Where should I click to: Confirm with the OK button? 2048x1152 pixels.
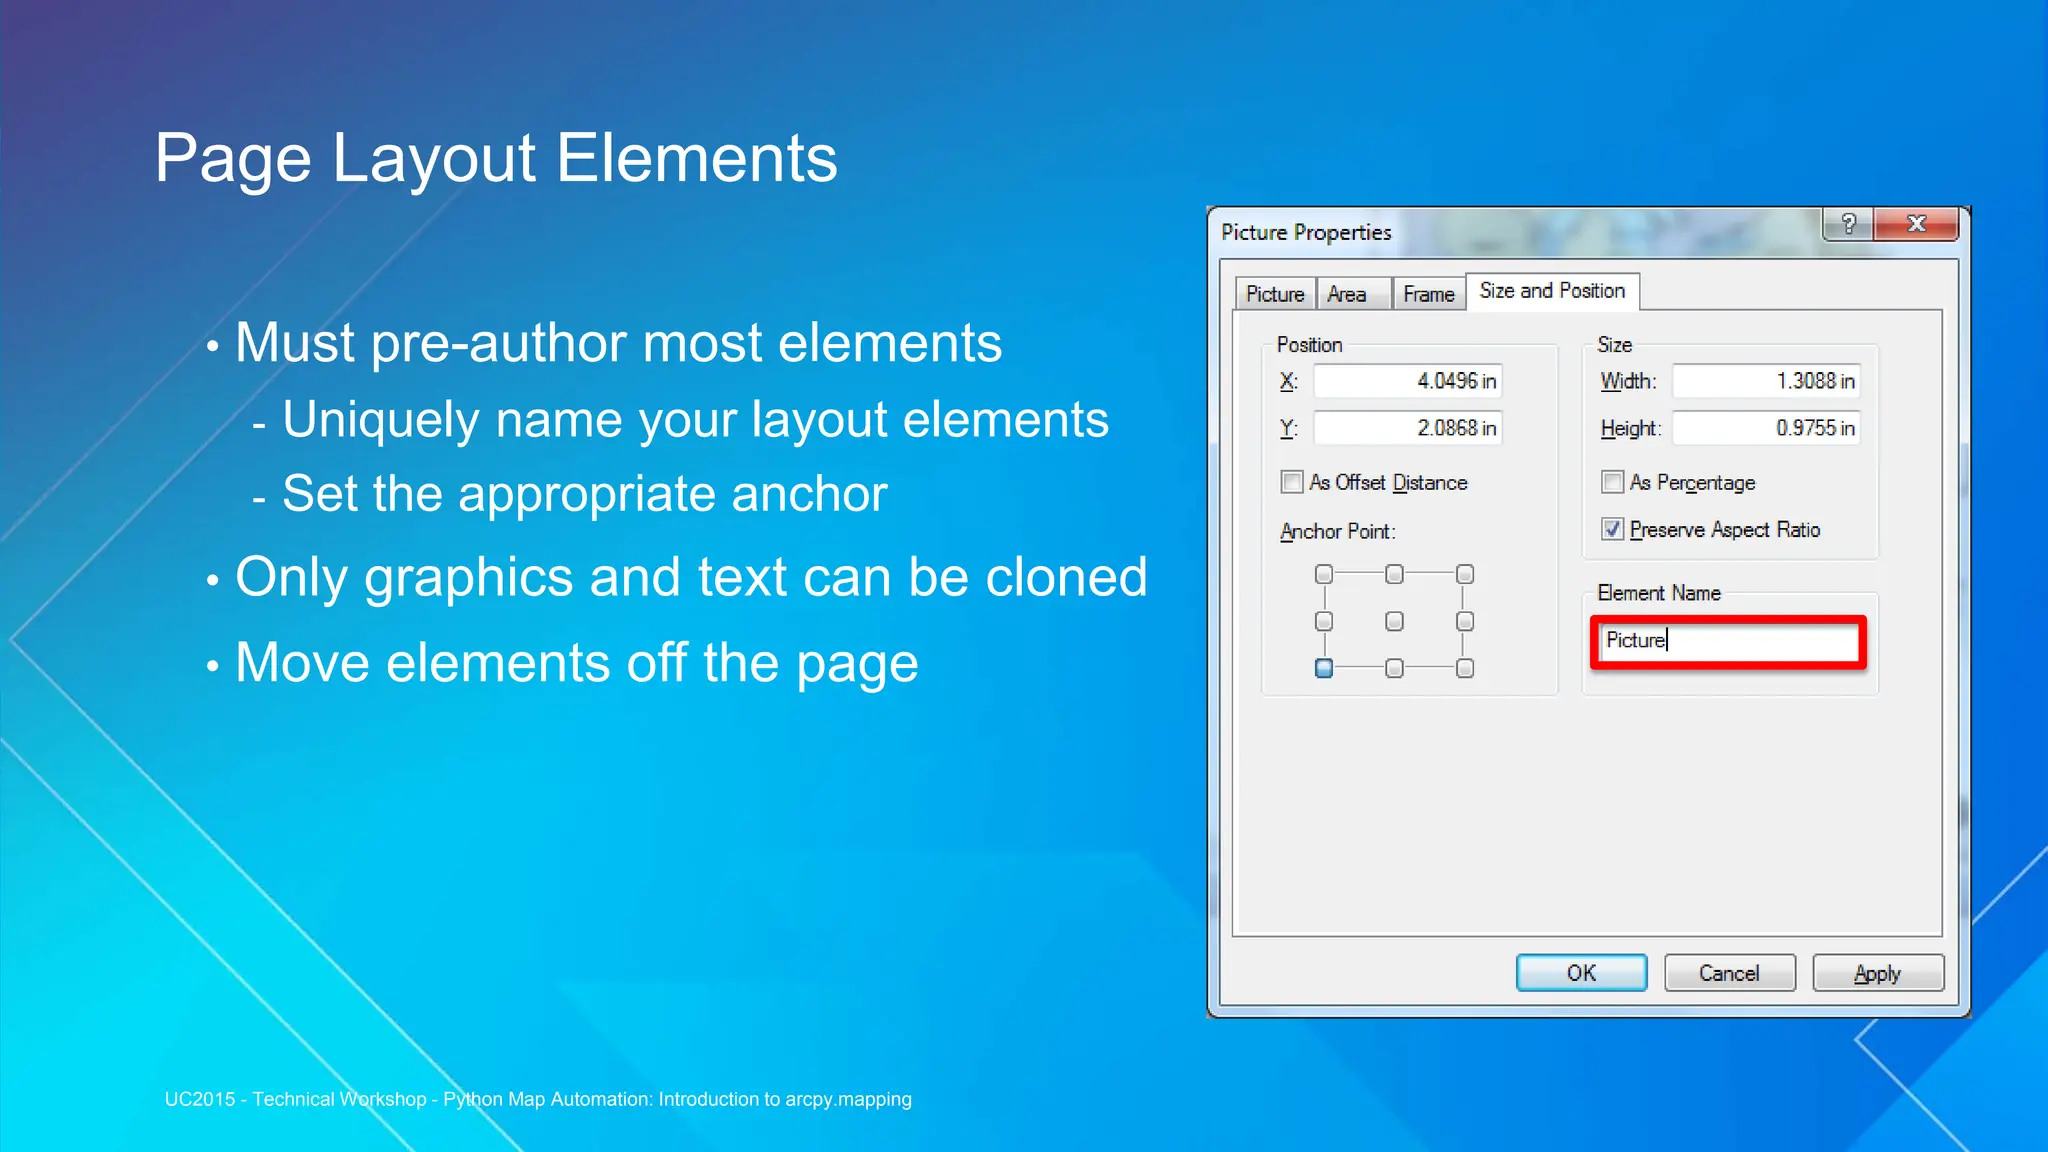click(x=1581, y=973)
